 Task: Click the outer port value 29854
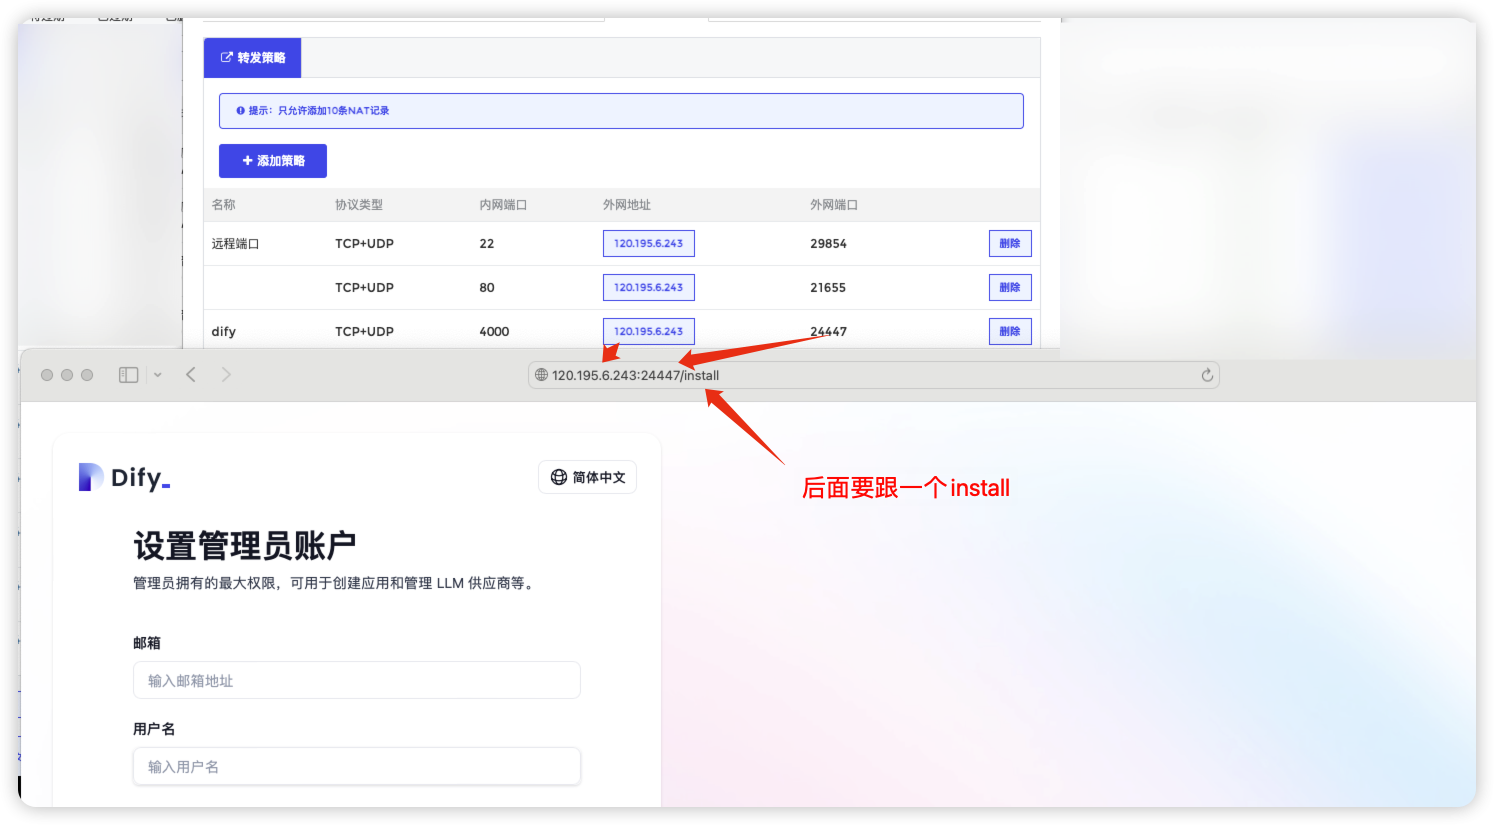(828, 244)
